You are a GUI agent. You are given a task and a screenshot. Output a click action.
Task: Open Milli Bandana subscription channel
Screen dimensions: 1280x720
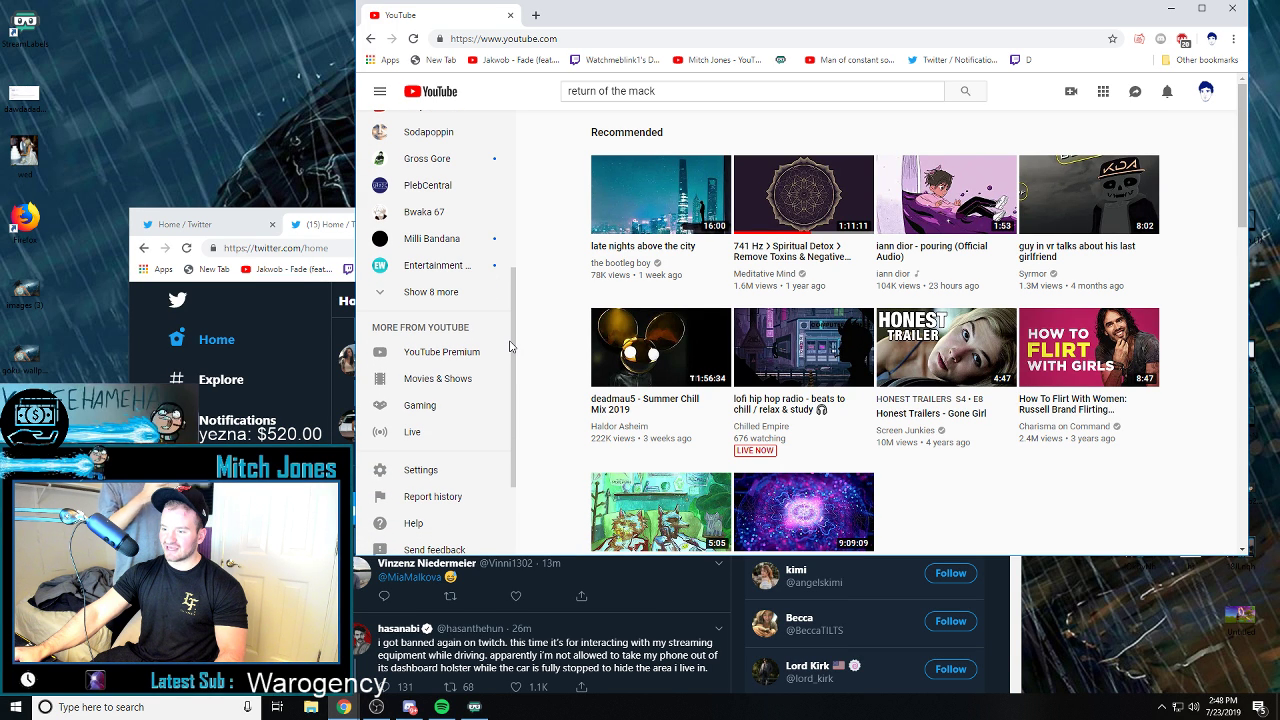click(x=431, y=239)
